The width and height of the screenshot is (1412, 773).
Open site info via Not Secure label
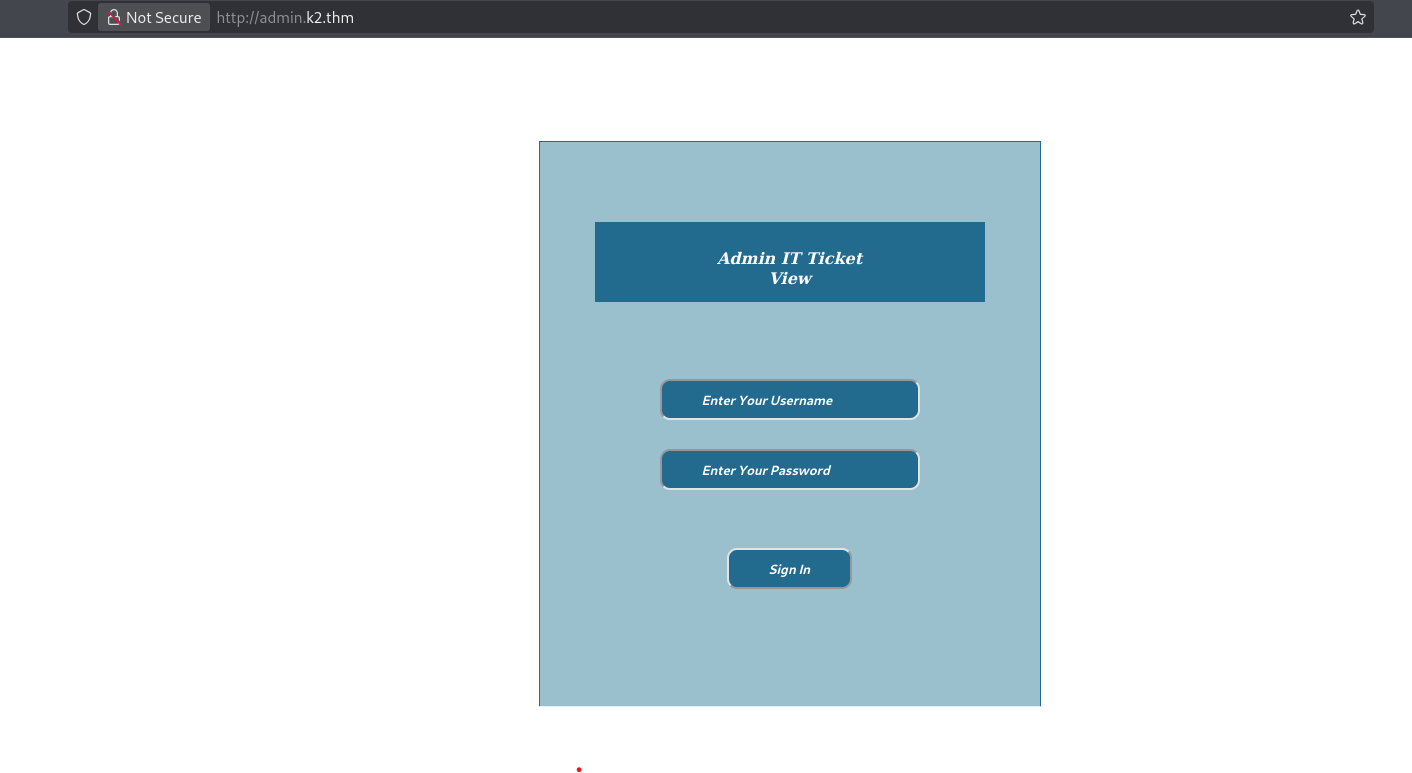[x=163, y=17]
